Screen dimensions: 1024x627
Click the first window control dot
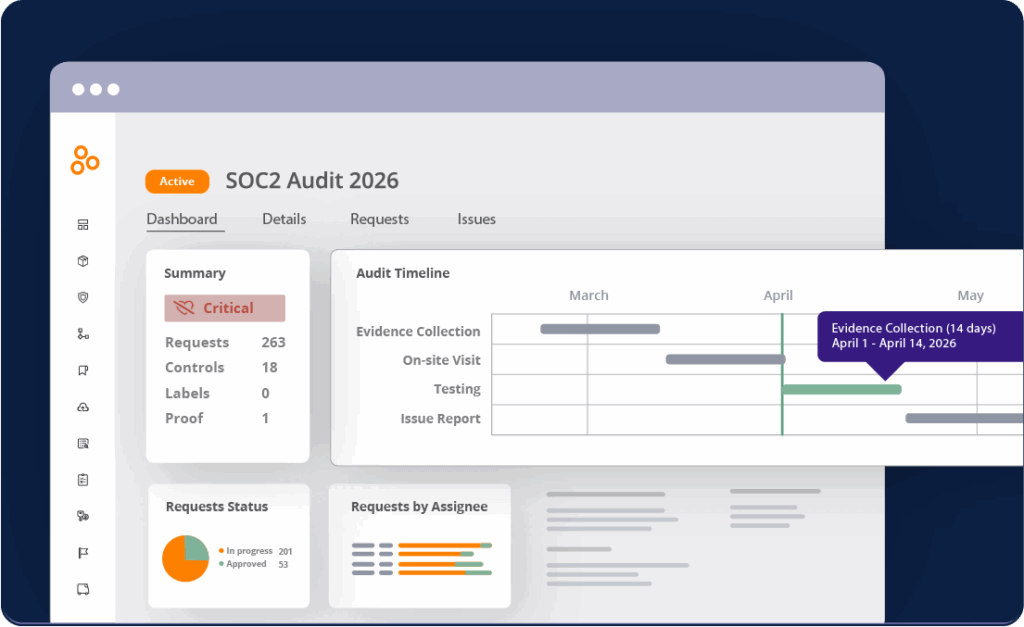pos(78,89)
